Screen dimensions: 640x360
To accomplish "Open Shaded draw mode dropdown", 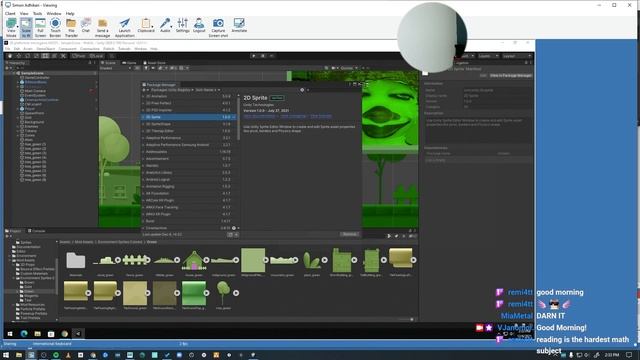I will (116, 68).
